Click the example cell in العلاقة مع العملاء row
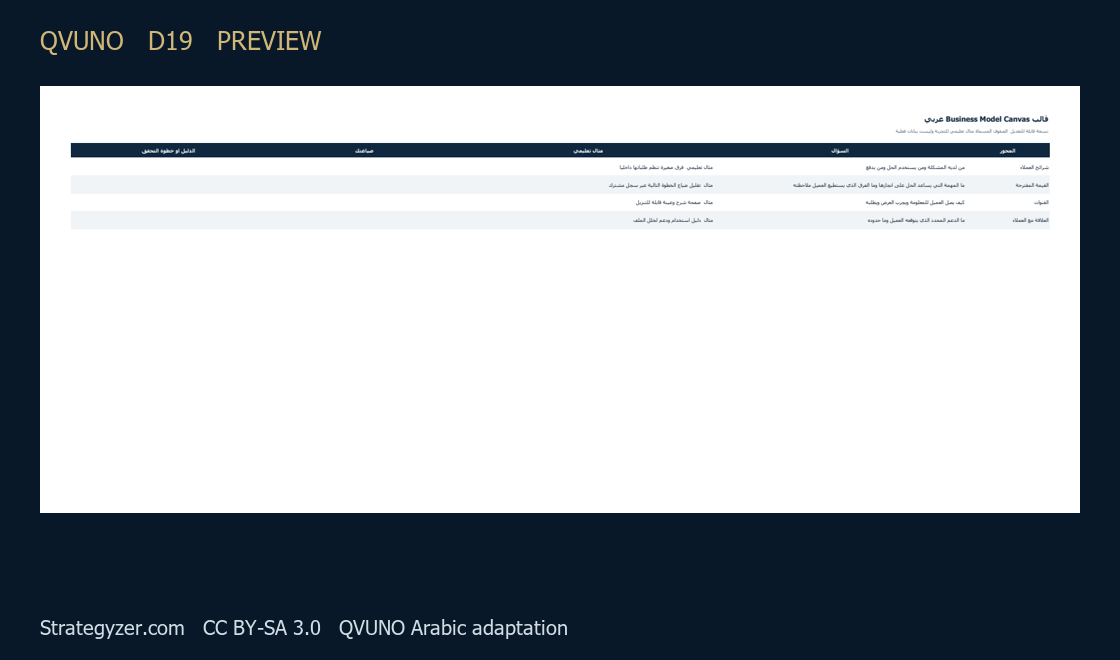The height and width of the screenshot is (660, 1120). [x=673, y=220]
